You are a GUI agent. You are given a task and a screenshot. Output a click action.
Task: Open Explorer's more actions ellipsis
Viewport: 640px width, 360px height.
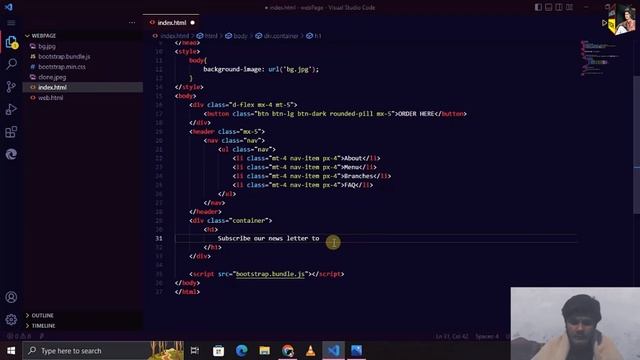132,22
